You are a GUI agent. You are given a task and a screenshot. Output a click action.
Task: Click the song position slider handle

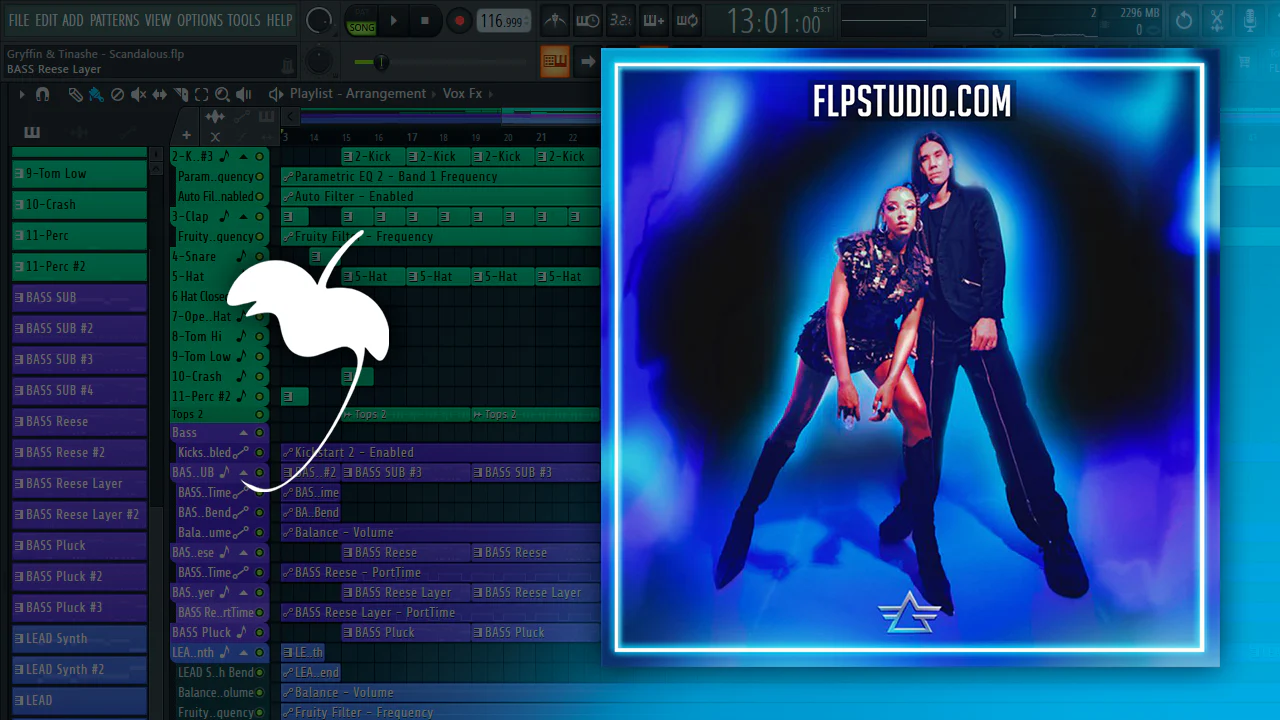point(380,62)
